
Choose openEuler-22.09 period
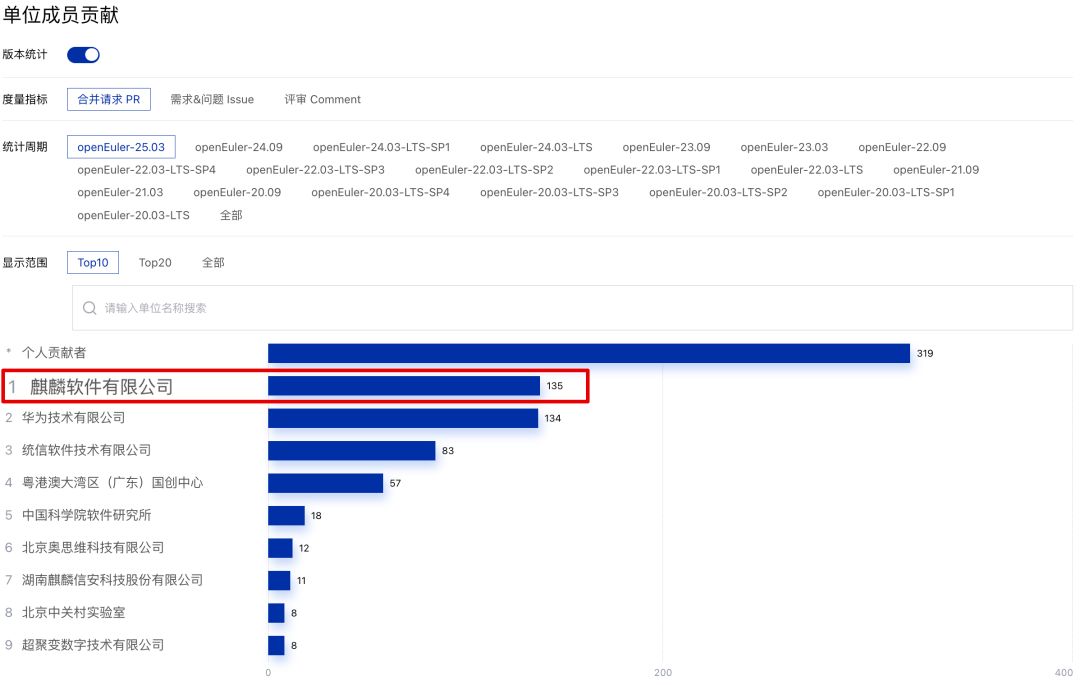(902, 147)
